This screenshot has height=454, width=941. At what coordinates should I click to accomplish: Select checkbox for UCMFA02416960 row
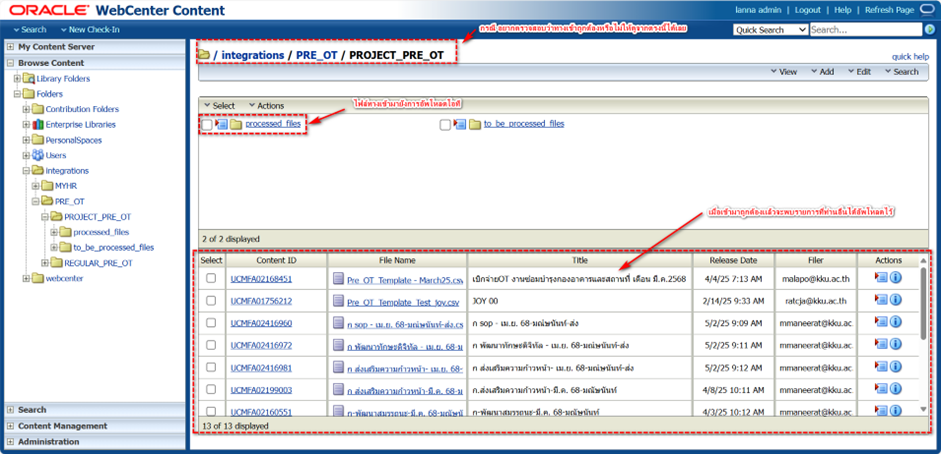pyautogui.click(x=210, y=323)
